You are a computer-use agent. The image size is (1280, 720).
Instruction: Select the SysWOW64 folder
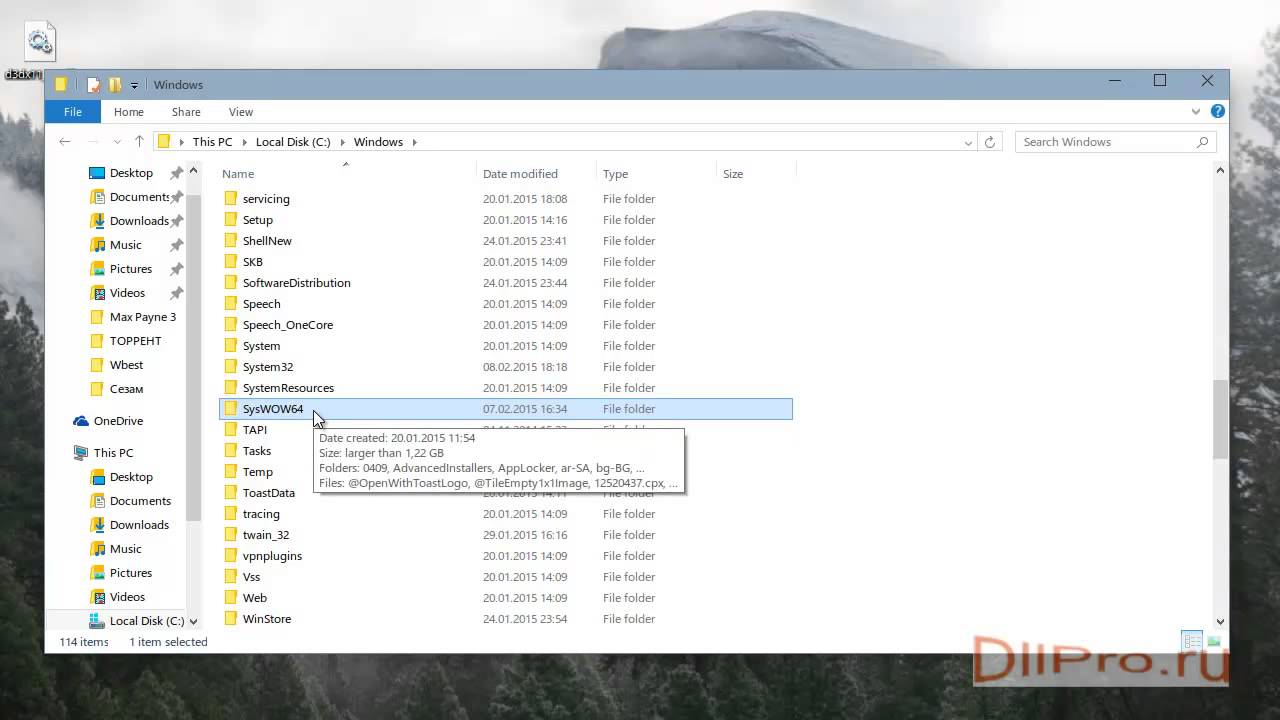505,409
